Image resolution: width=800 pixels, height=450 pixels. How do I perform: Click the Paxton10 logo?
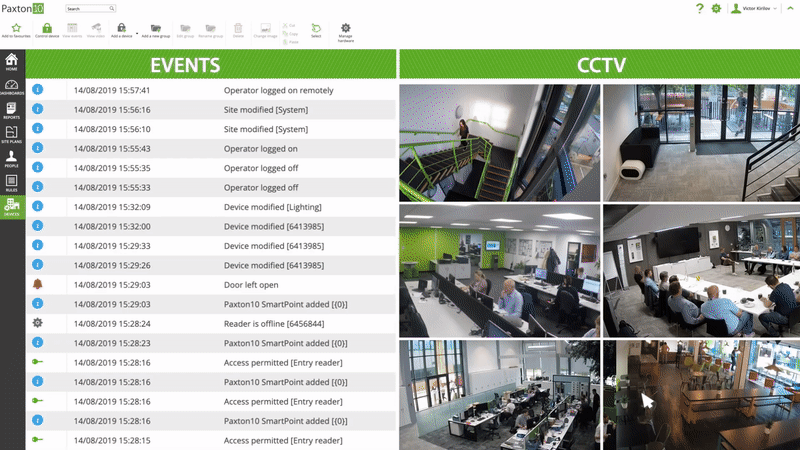22,9
